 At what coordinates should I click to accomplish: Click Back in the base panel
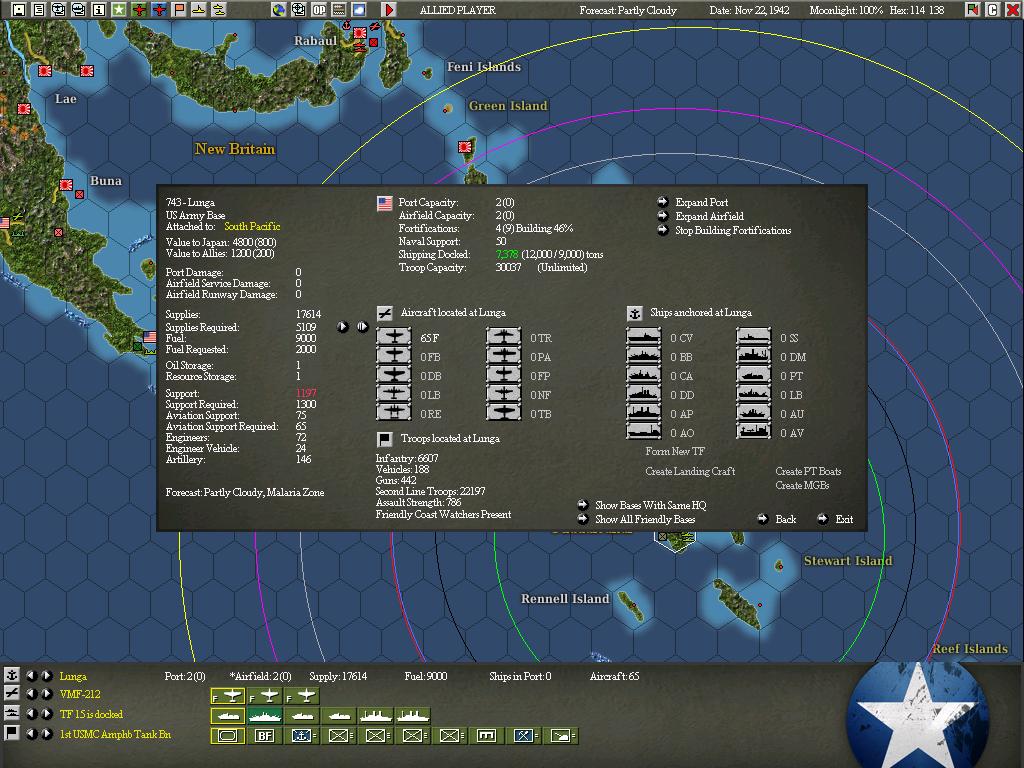[786, 519]
